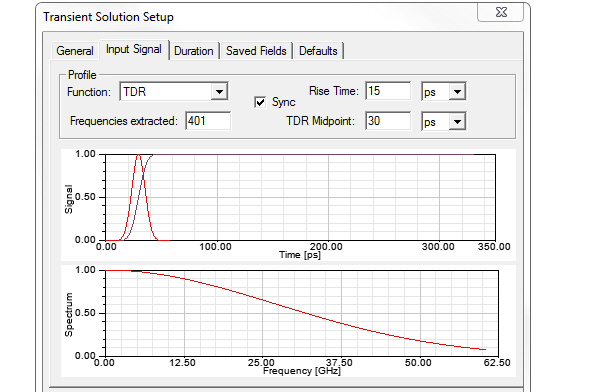This screenshot has width=600, height=392.
Task: Click the Frequency [GHz] axis label
Action: click(302, 371)
